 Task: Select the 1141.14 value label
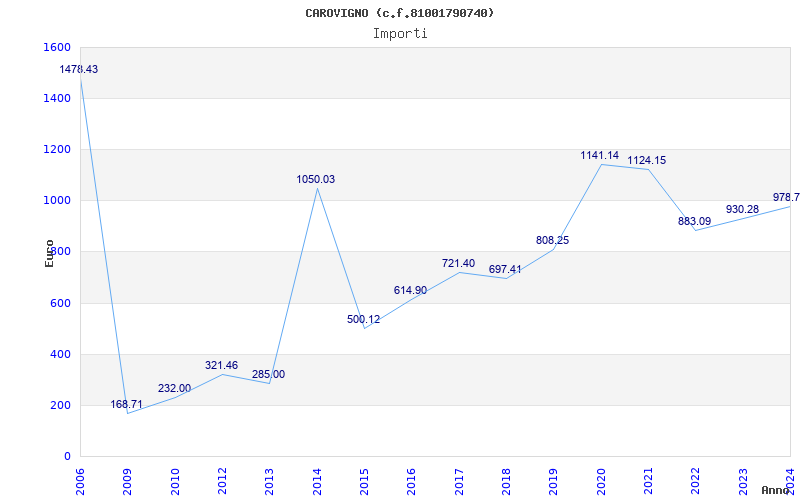pyautogui.click(x=600, y=156)
